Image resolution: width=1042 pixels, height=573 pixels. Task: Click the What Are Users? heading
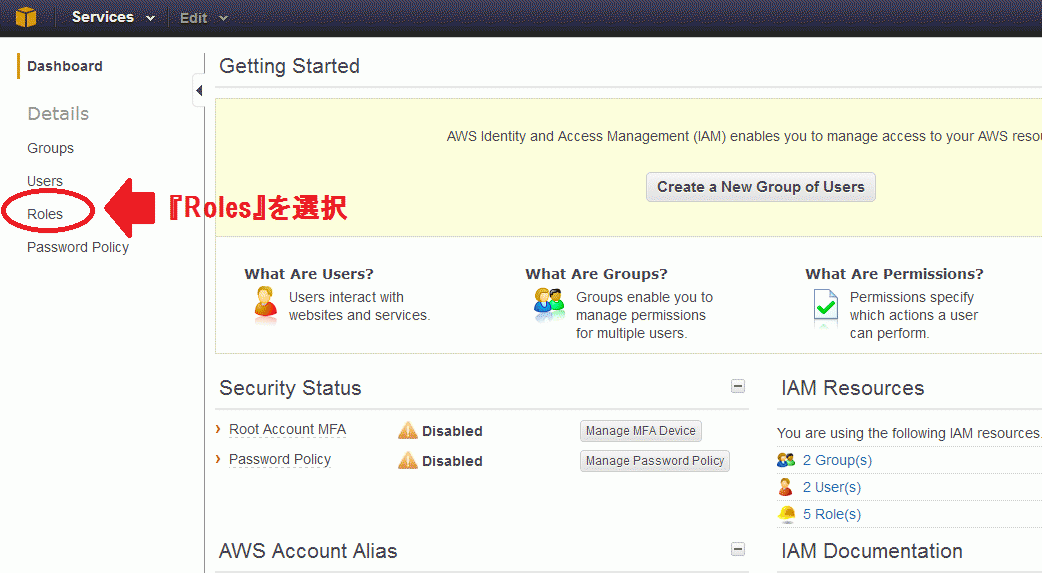309,274
